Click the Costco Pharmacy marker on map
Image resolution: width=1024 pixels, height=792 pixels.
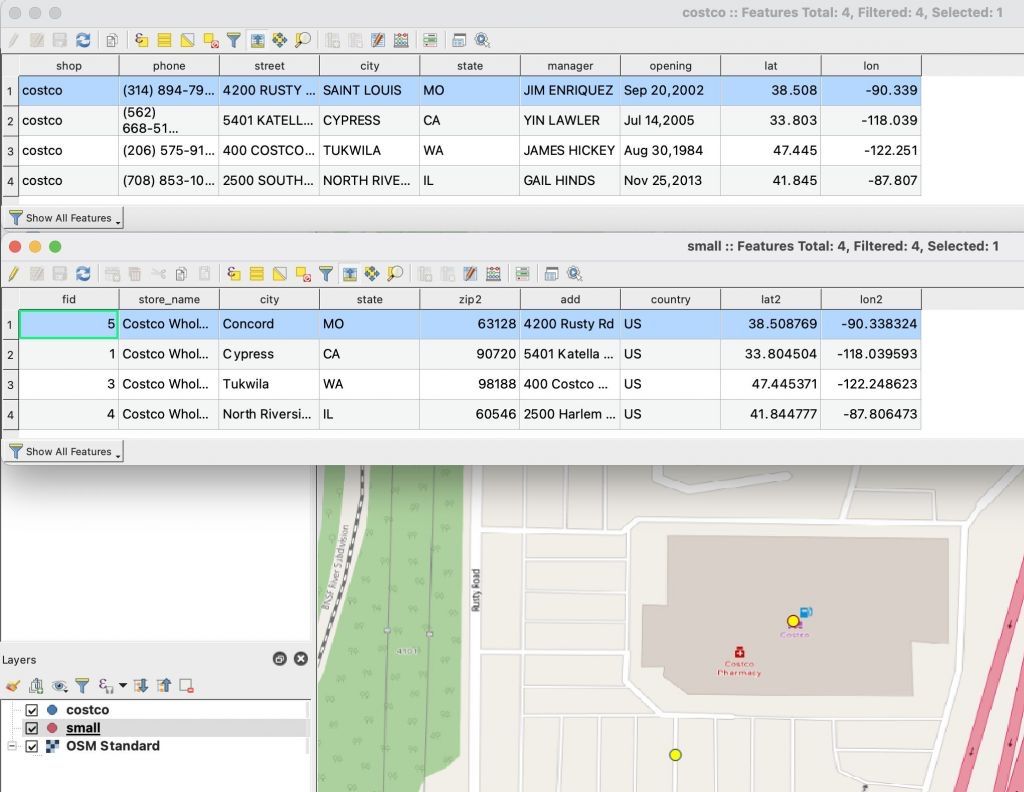739,652
